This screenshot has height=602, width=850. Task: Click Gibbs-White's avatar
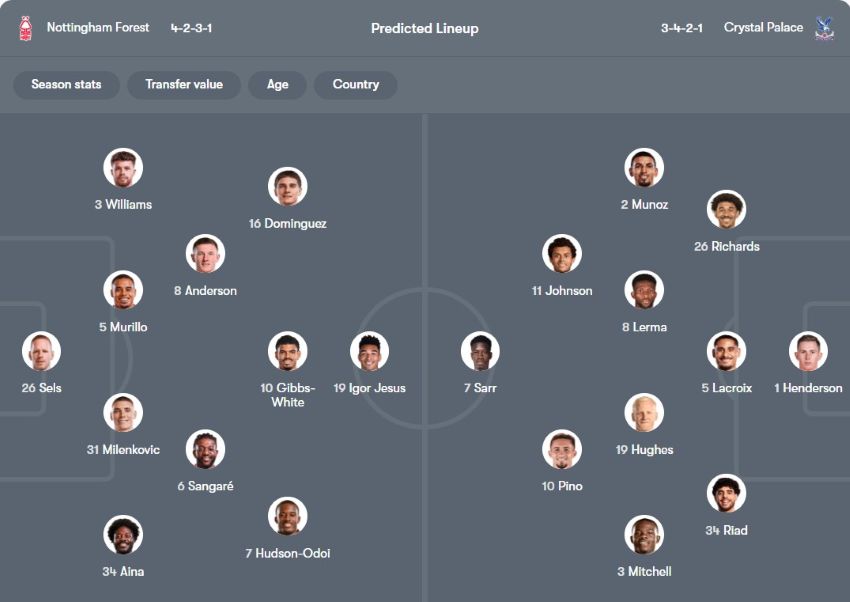tap(287, 352)
